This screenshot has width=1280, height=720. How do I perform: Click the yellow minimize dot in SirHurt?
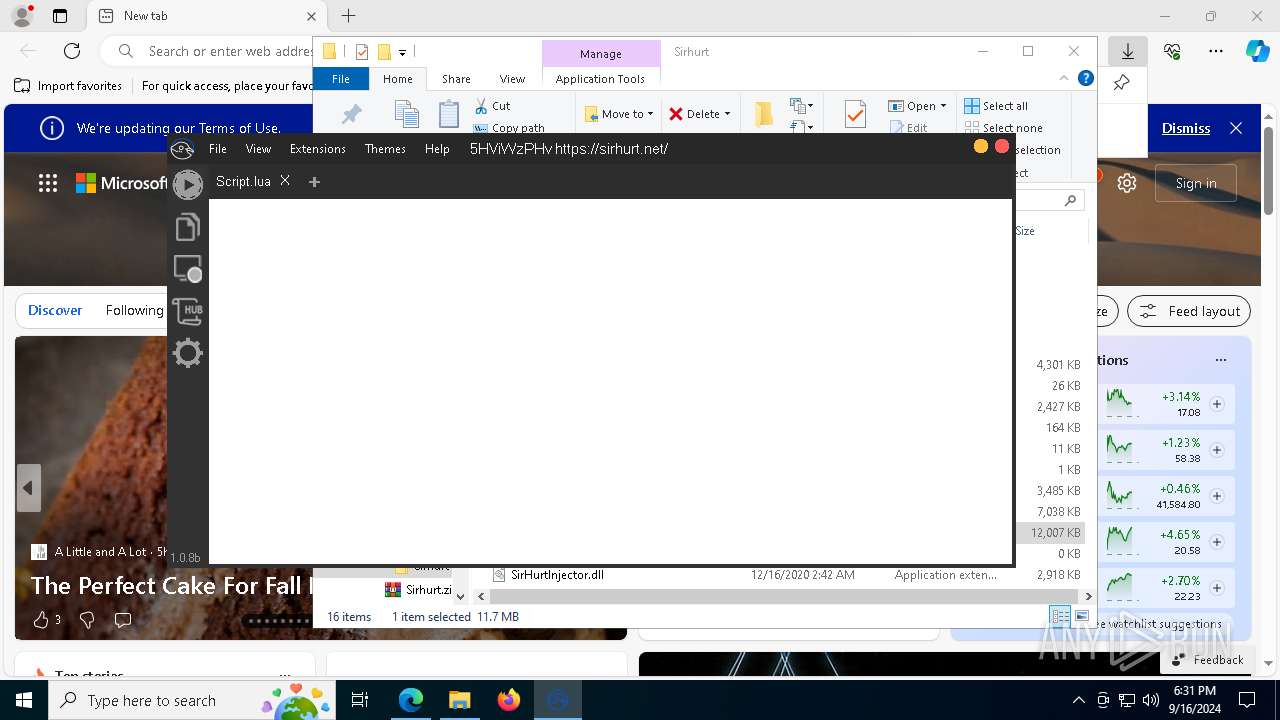pyautogui.click(x=980, y=147)
